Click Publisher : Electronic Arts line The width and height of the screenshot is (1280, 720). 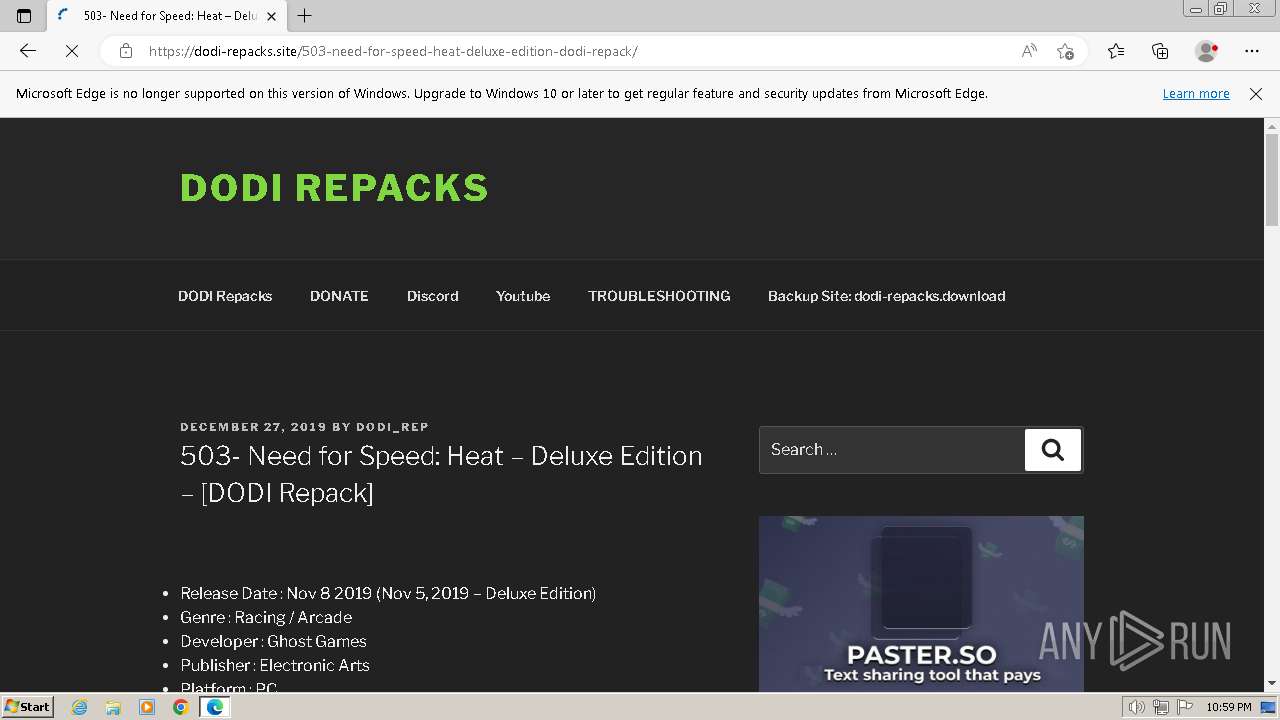tap(275, 665)
